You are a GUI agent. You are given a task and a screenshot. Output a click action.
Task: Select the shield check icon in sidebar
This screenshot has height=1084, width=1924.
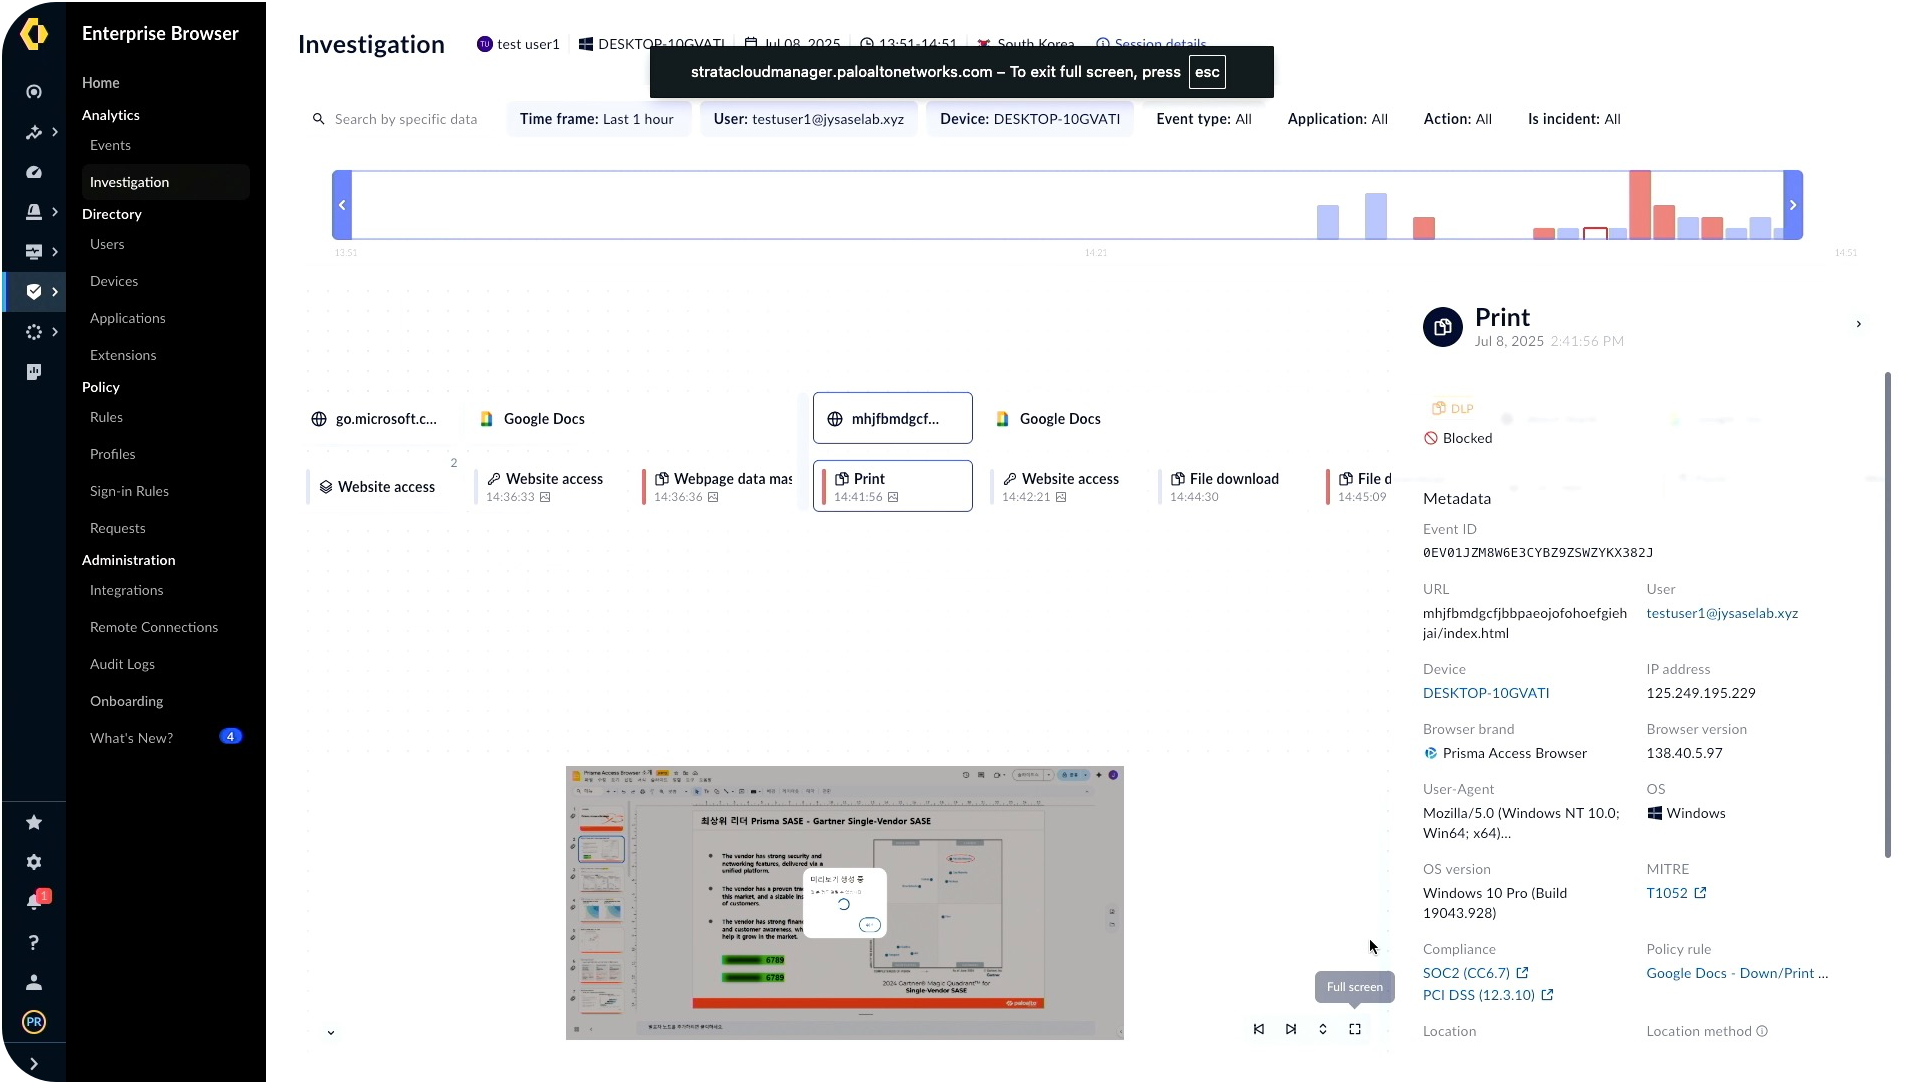34,292
